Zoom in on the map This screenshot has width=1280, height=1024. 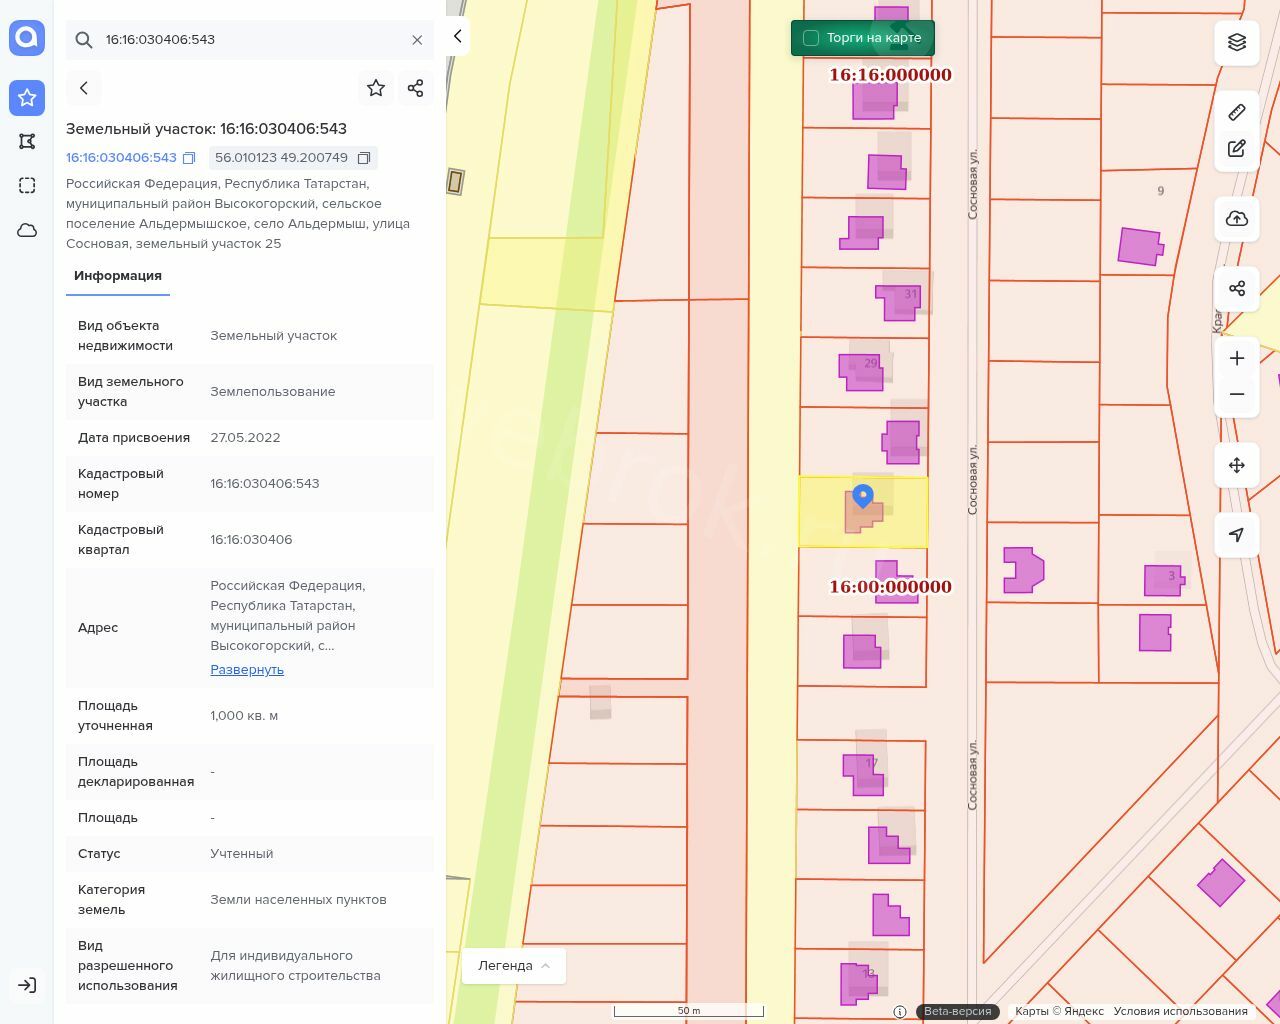point(1237,358)
